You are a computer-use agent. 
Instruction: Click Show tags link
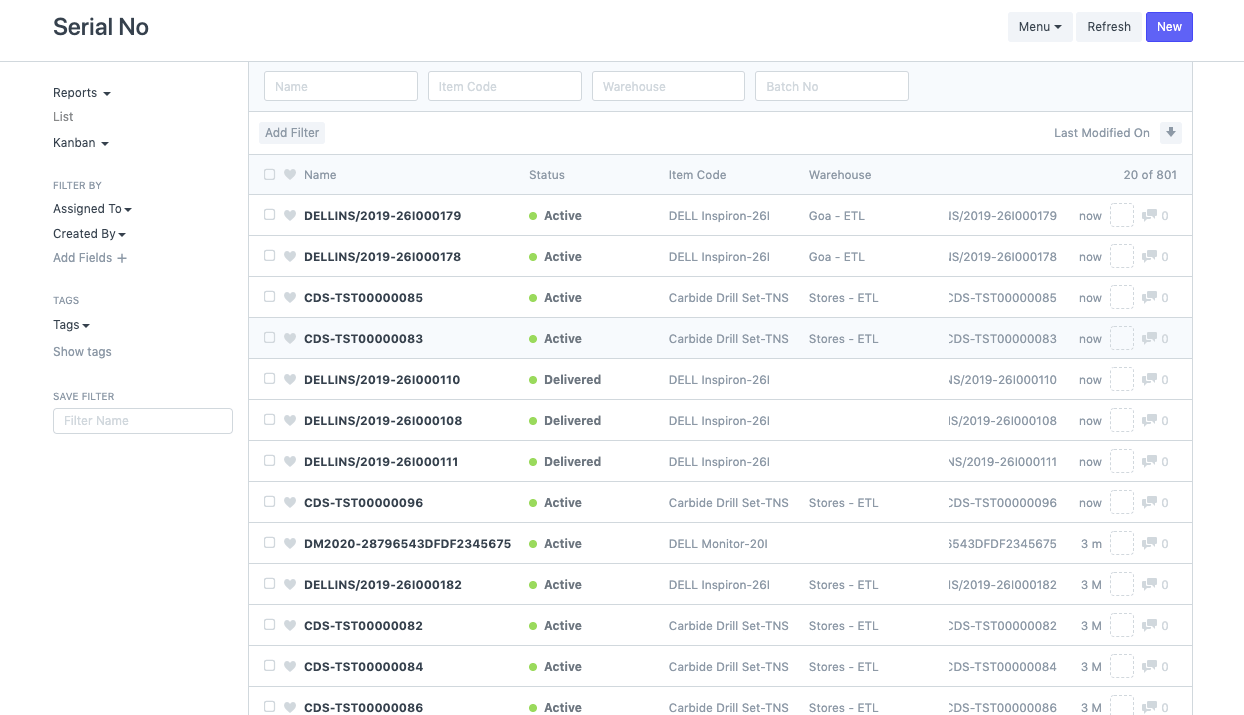82,352
